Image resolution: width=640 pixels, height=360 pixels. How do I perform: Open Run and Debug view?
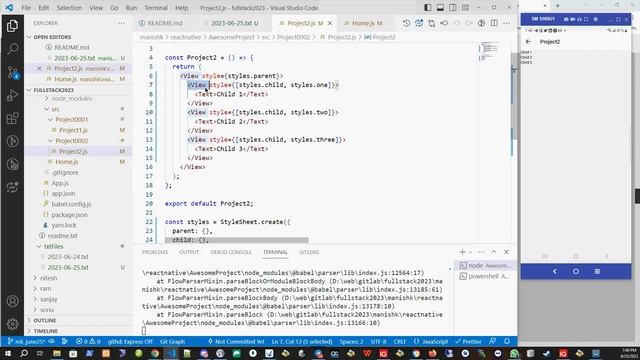tap(12, 96)
